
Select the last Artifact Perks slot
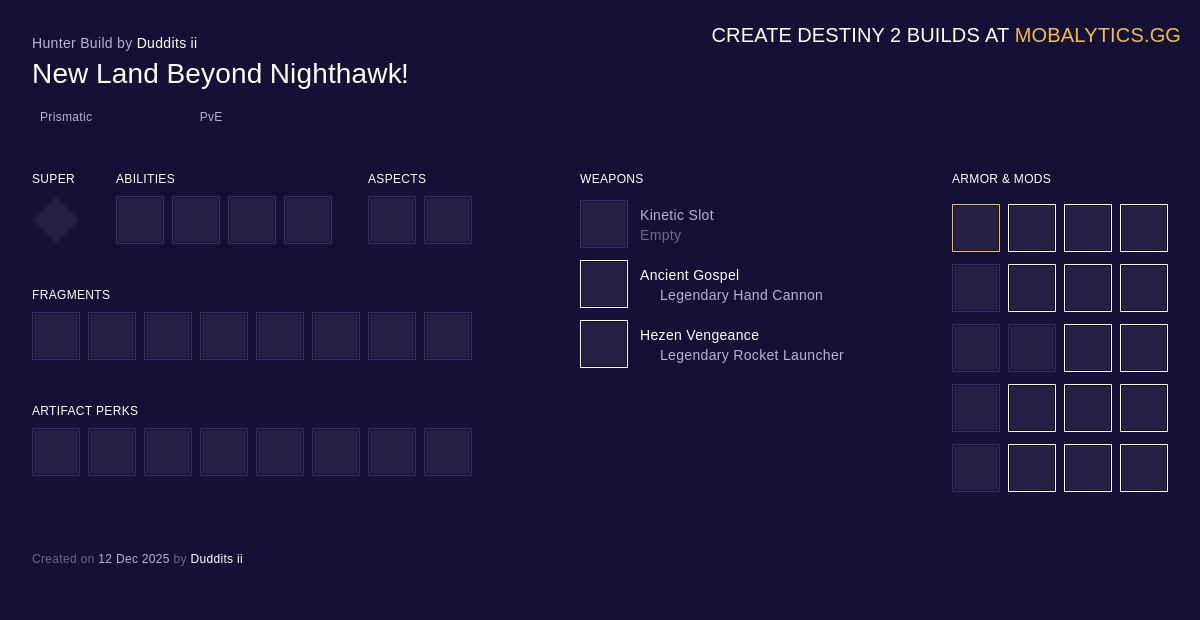click(448, 452)
